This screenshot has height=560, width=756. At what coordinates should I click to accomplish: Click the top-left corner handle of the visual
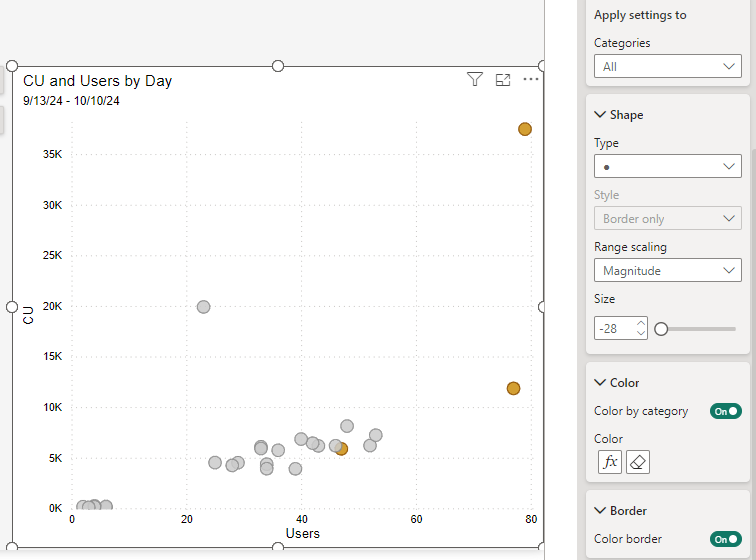point(12,66)
